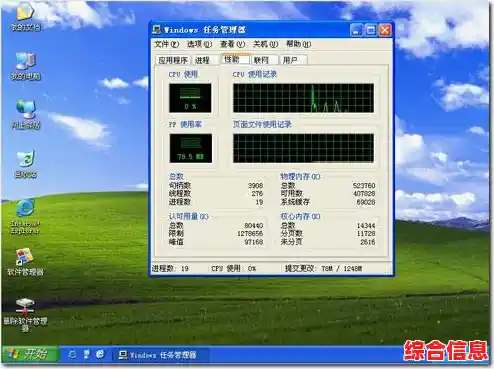Close the Task Manager window

[x=385, y=30]
